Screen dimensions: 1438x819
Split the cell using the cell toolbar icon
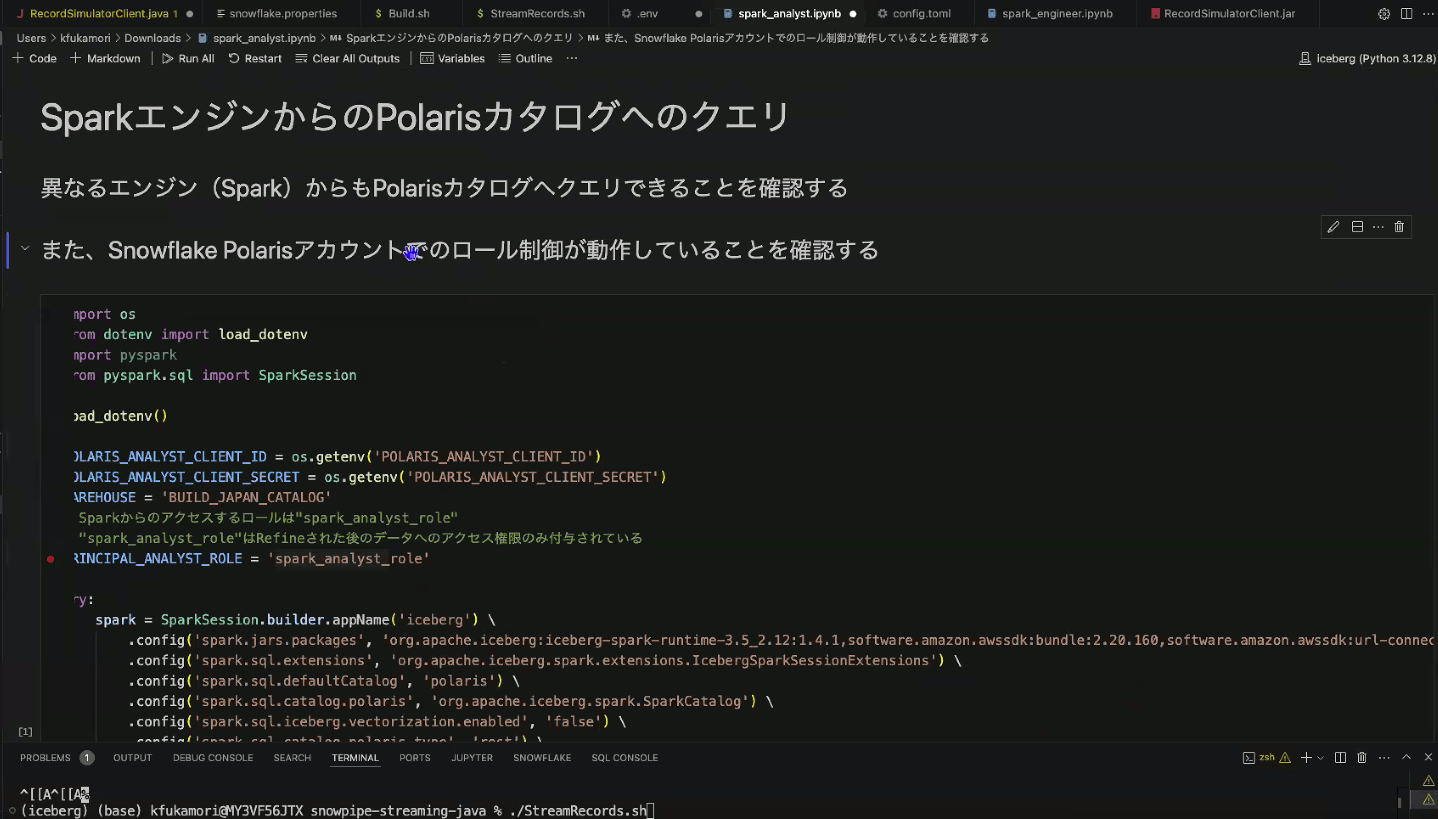click(x=1357, y=227)
